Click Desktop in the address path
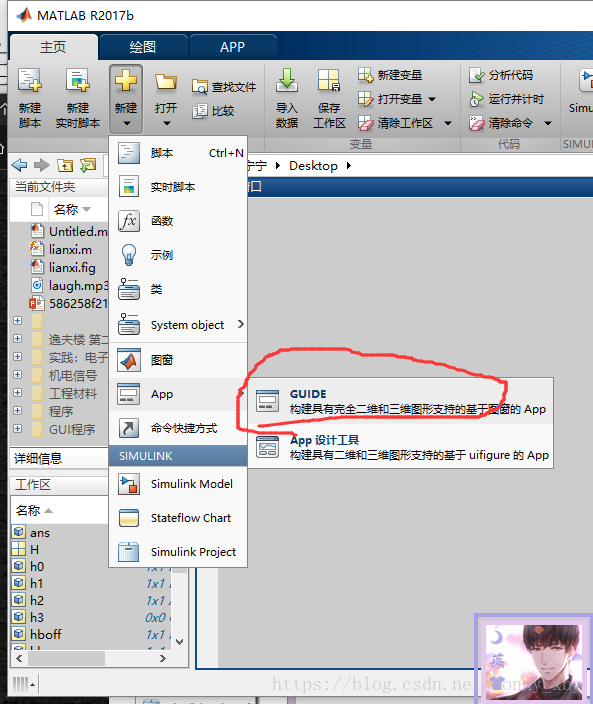The width and height of the screenshot is (593, 704). click(313, 166)
